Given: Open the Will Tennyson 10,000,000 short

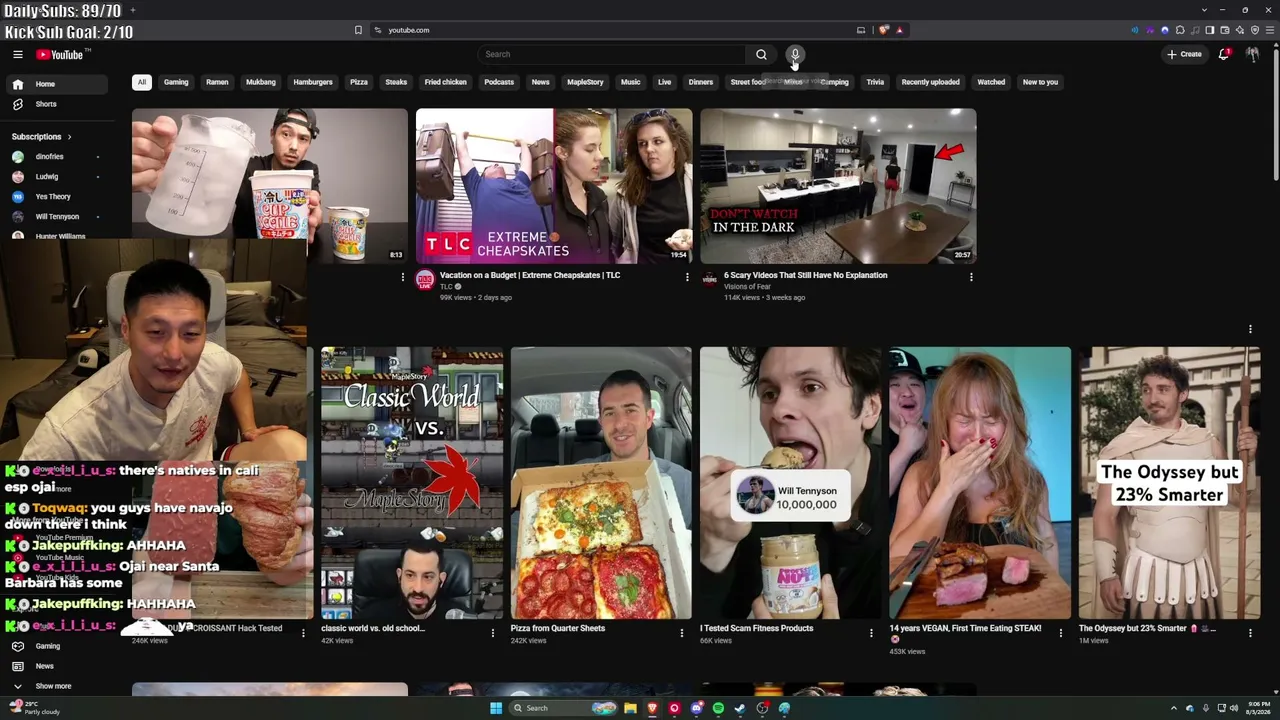Looking at the screenshot, I should pyautogui.click(x=791, y=483).
